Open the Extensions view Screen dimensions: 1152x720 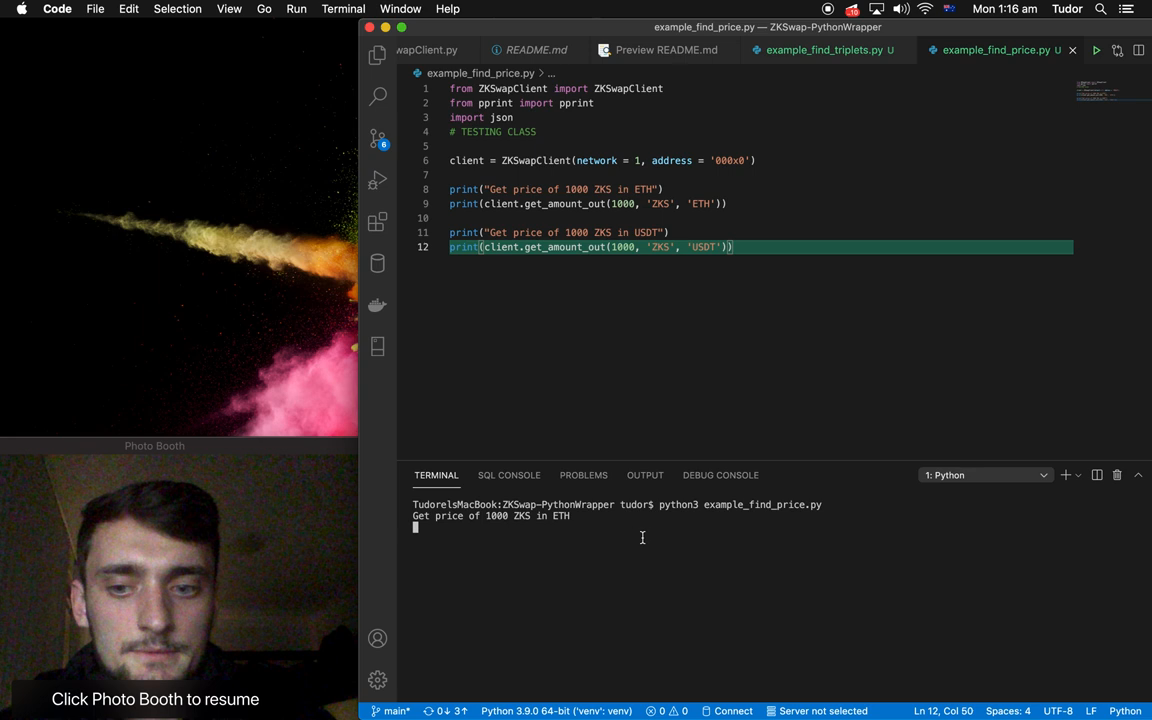(378, 221)
